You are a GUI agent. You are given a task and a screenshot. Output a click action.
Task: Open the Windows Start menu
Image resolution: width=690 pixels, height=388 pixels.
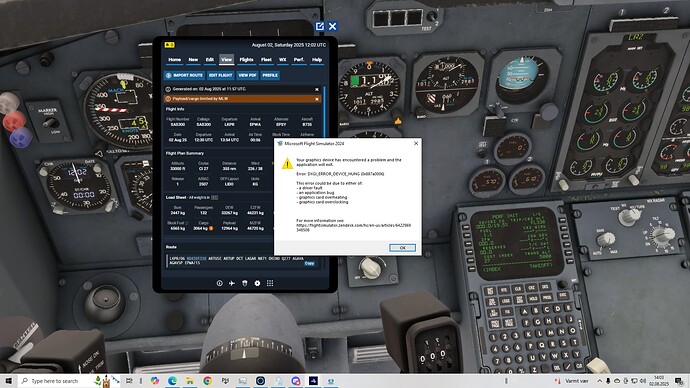pos(8,381)
